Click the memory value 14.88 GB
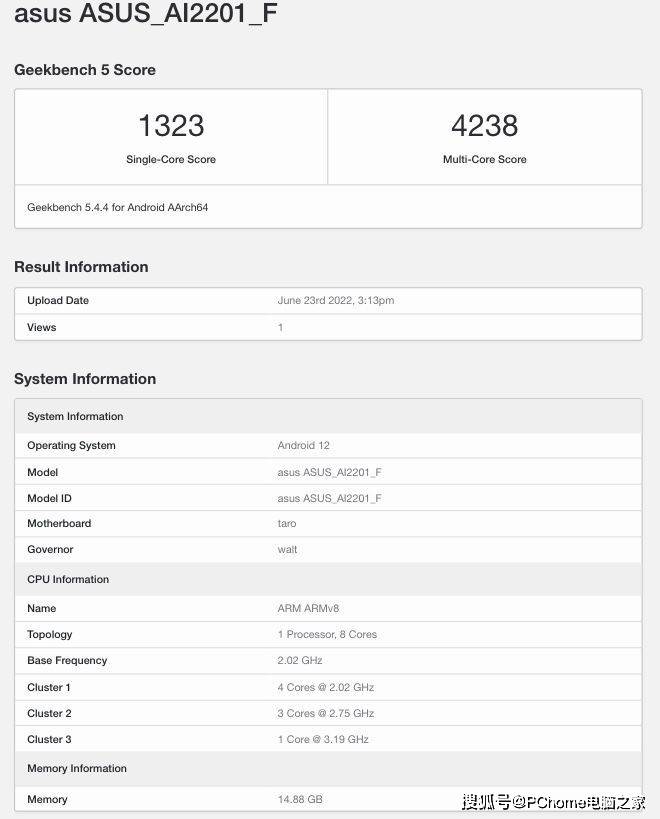This screenshot has height=819, width=660. [300, 800]
